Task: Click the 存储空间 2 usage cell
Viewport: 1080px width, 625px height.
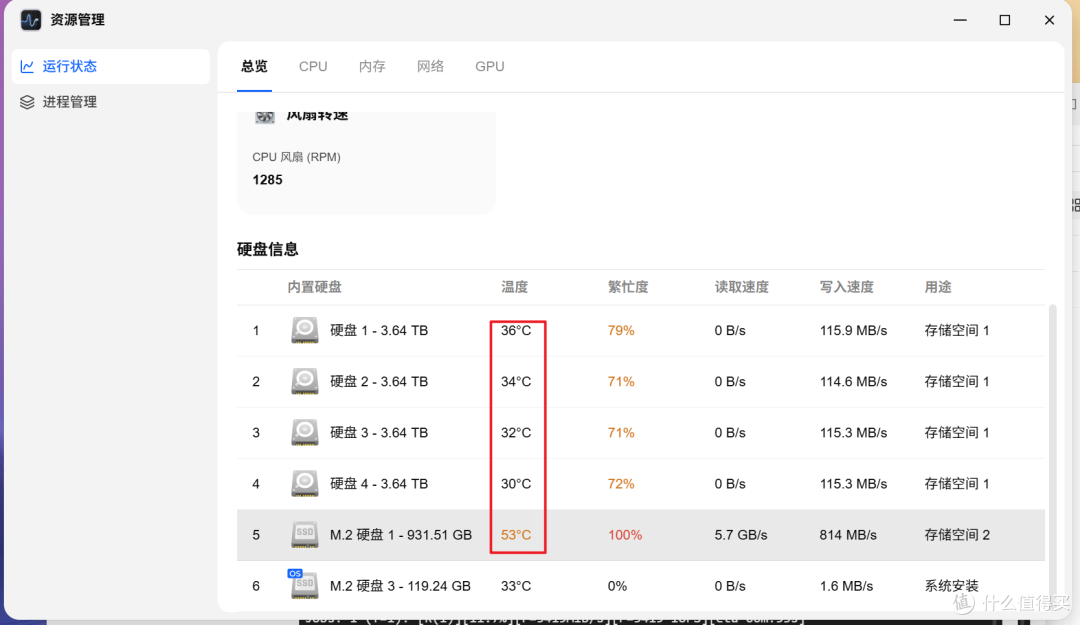Action: (x=957, y=535)
